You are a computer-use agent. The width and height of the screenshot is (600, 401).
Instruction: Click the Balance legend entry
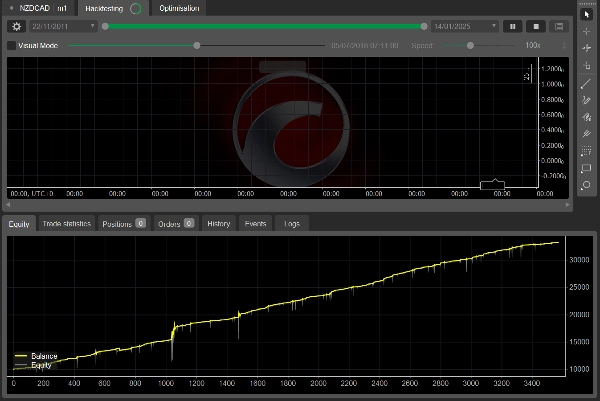click(36, 356)
